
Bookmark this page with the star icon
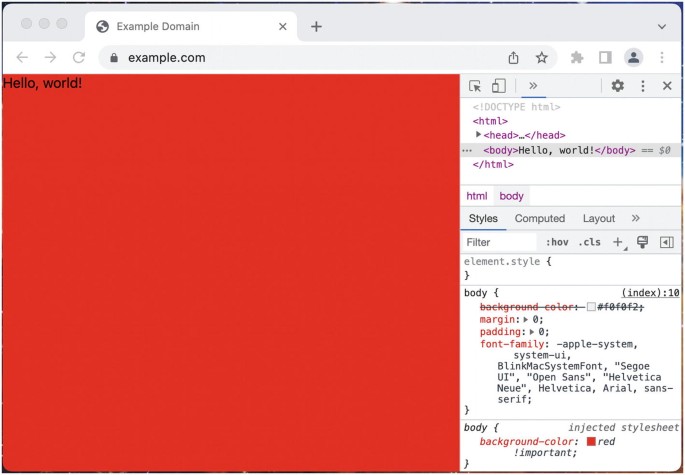541,58
